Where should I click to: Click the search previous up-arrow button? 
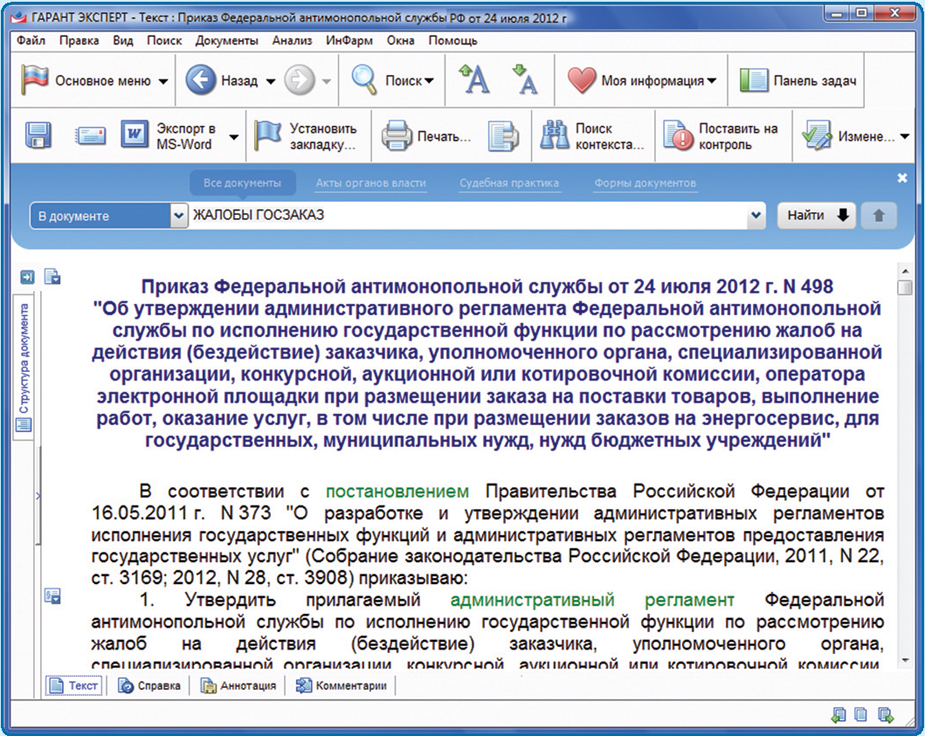click(x=879, y=215)
